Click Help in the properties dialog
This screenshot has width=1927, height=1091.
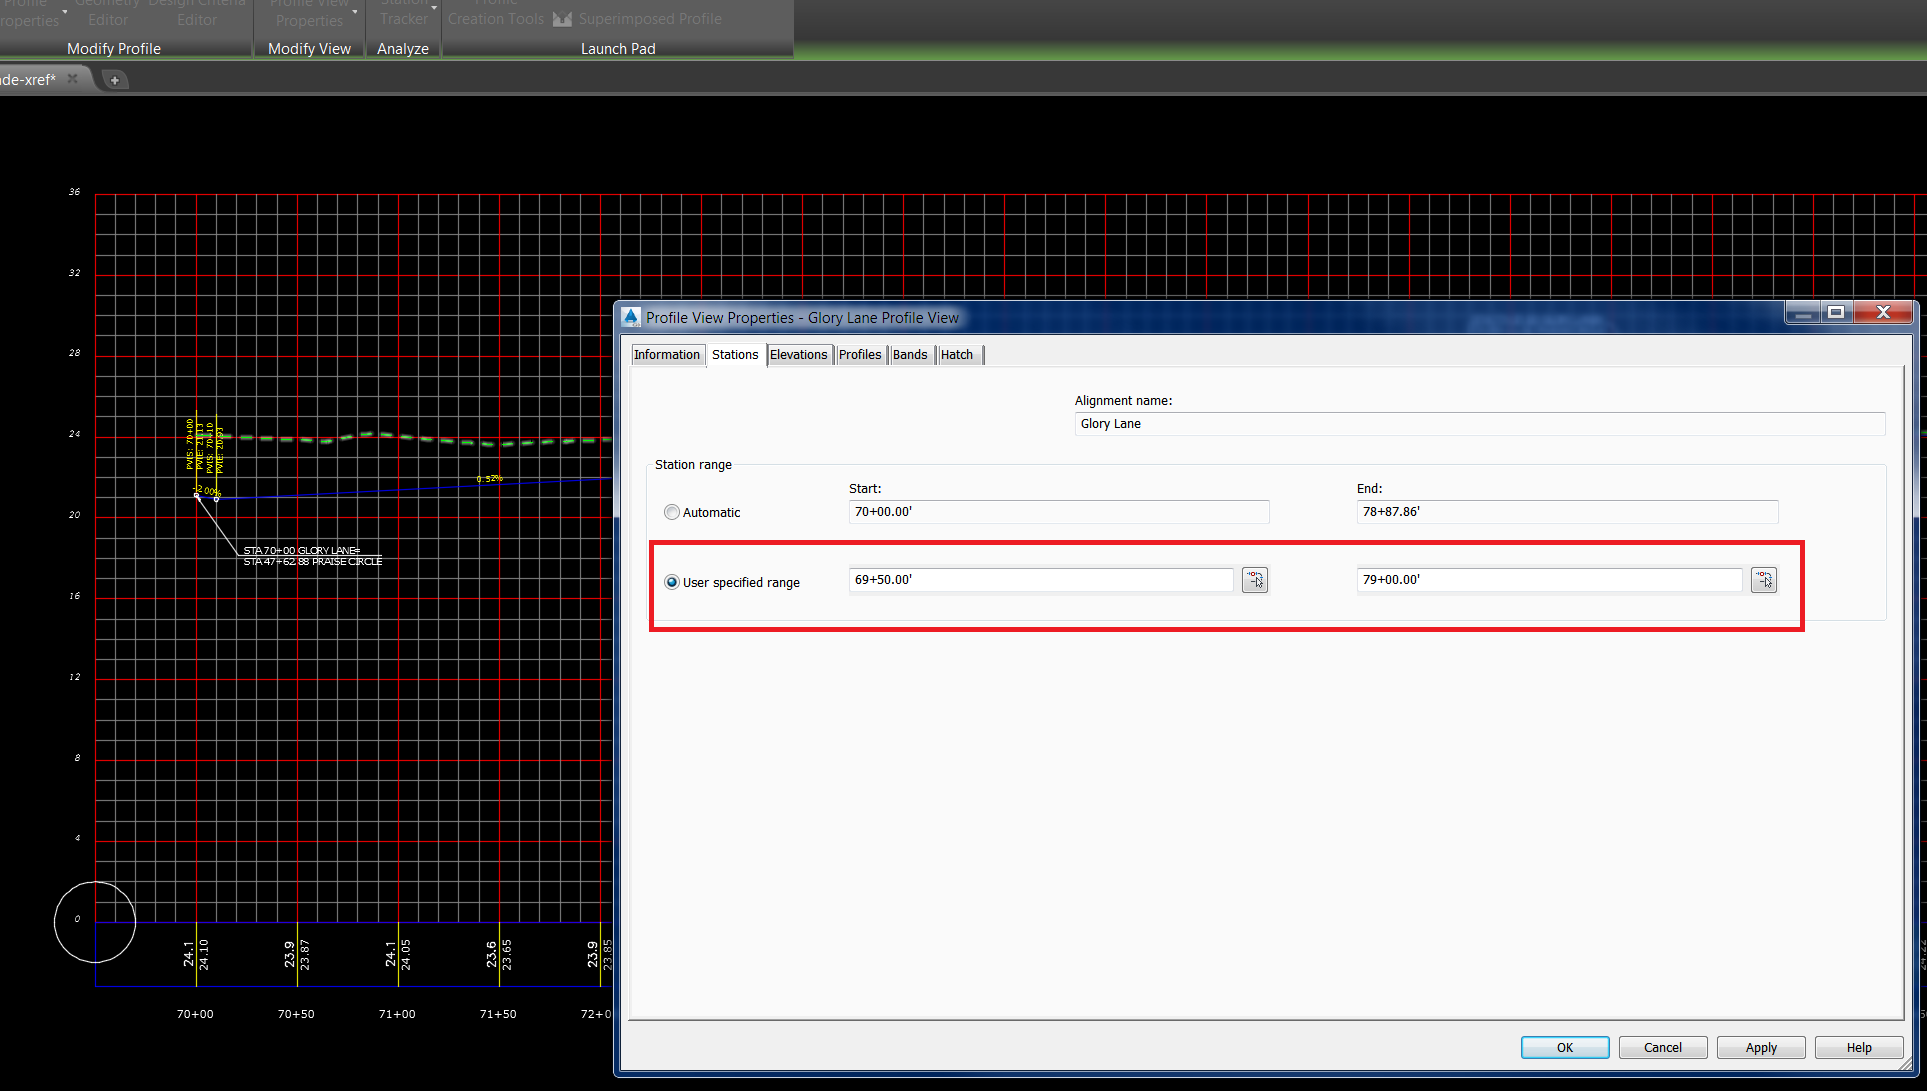[1858, 1047]
